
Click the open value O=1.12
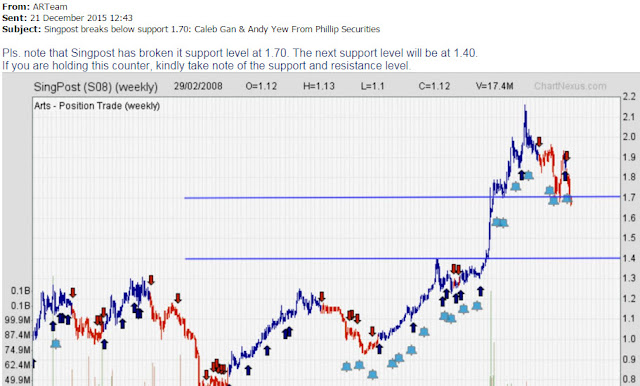pos(261,86)
